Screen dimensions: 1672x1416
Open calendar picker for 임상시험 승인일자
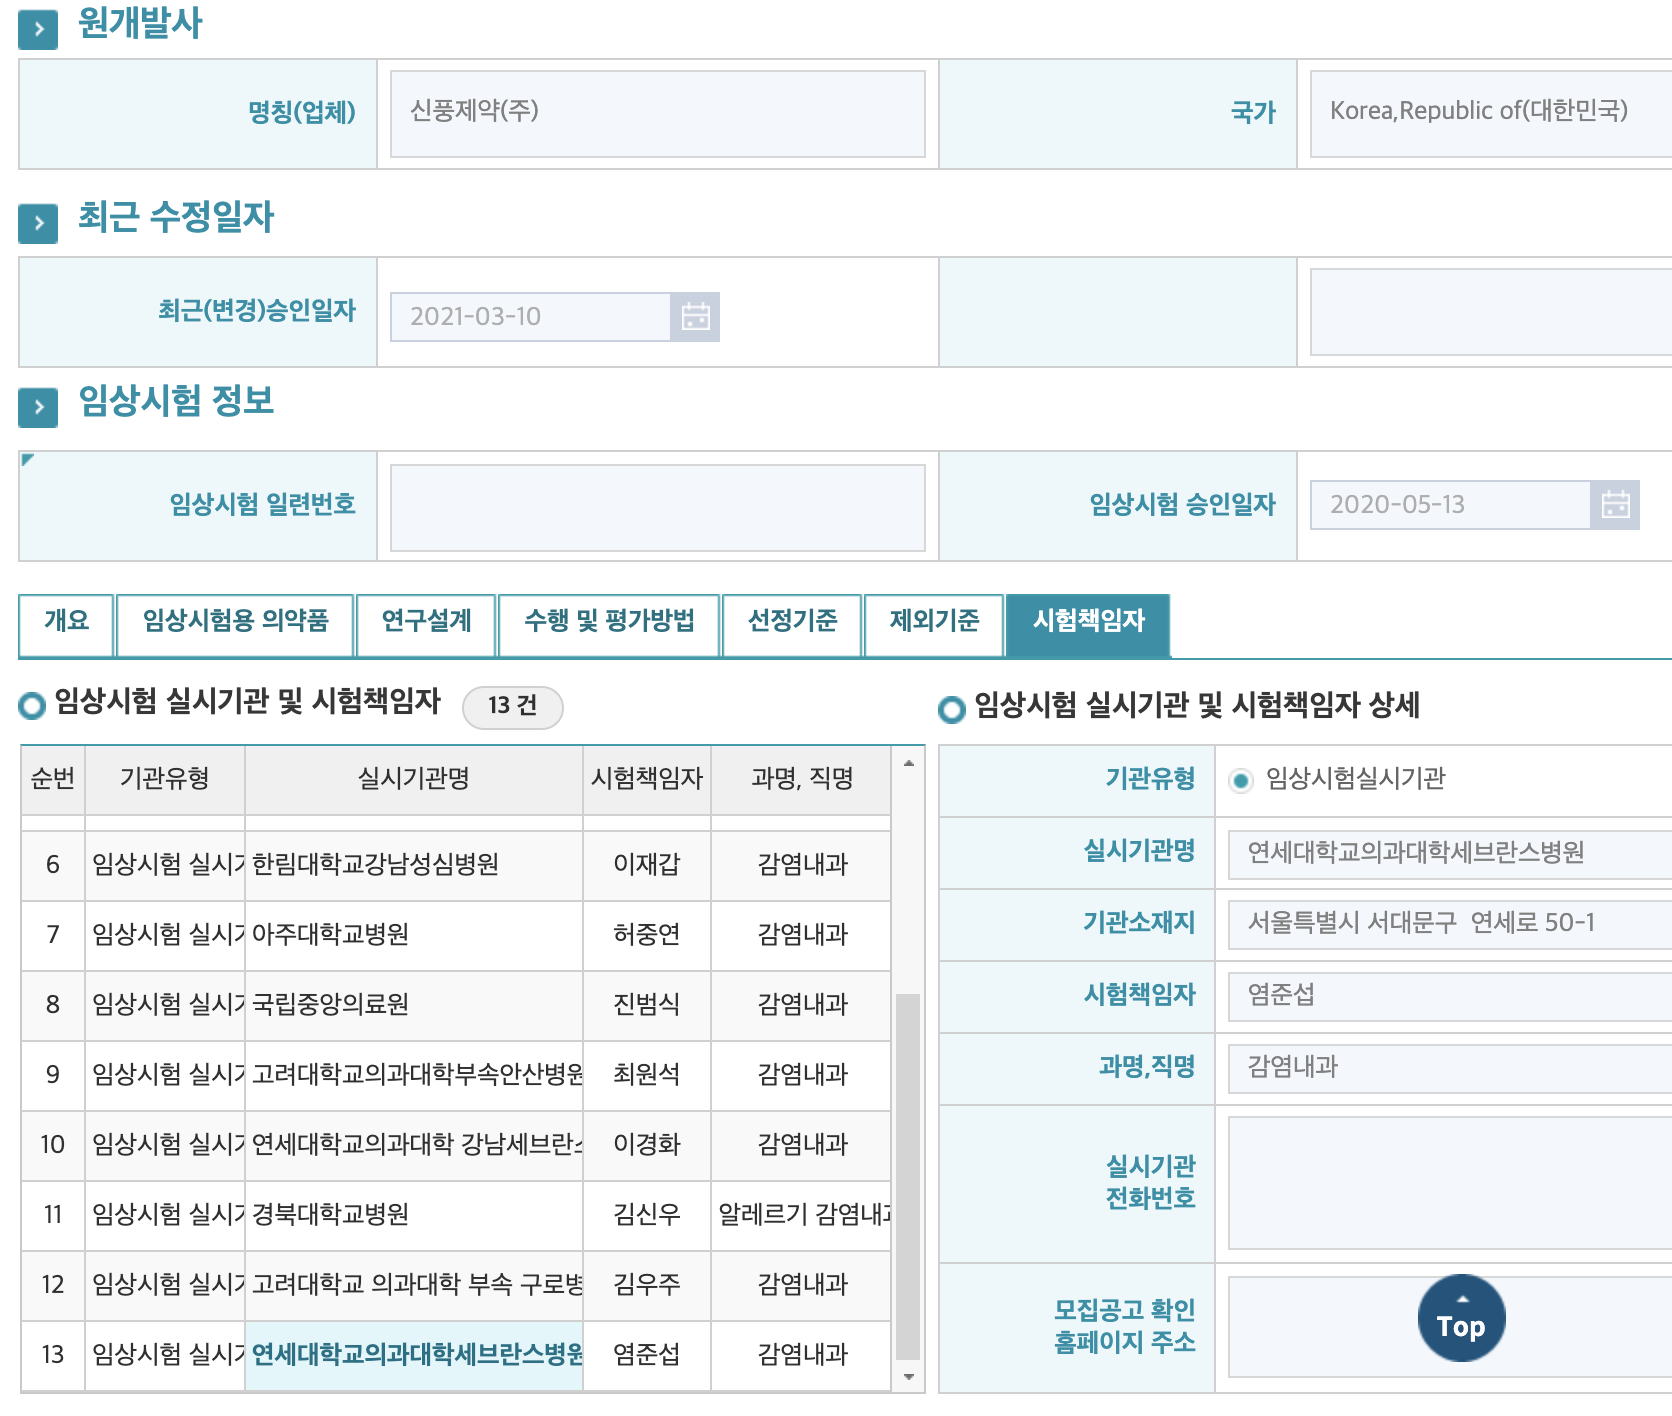(x=1617, y=505)
